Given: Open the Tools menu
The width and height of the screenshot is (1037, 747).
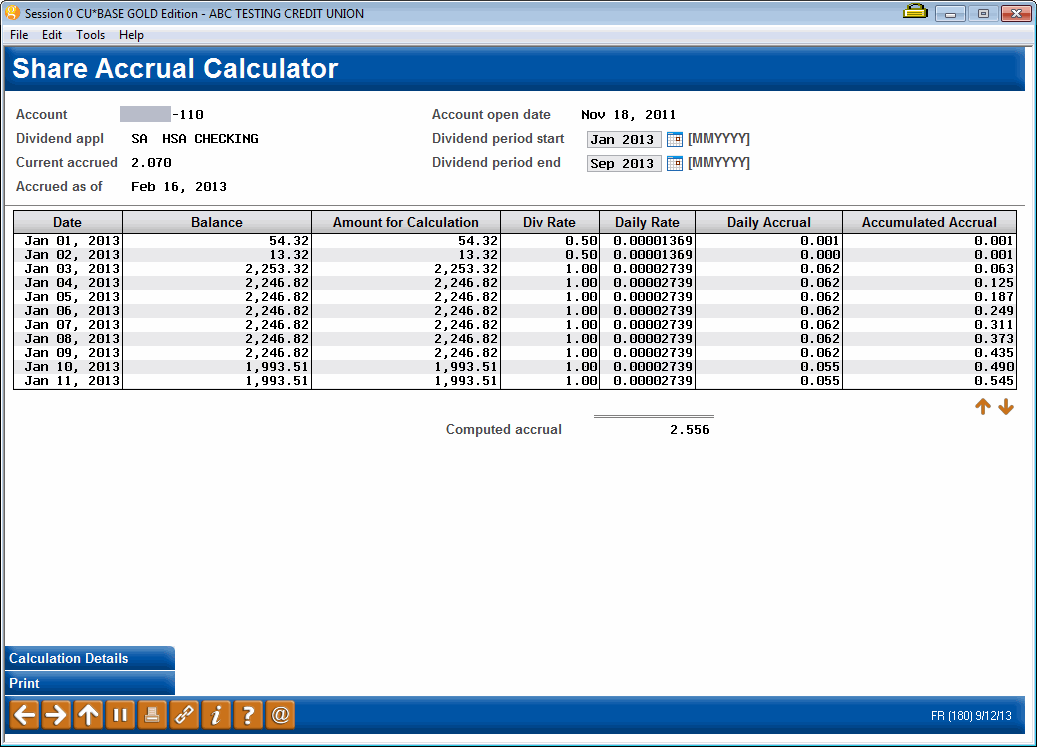Looking at the screenshot, I should pos(90,34).
